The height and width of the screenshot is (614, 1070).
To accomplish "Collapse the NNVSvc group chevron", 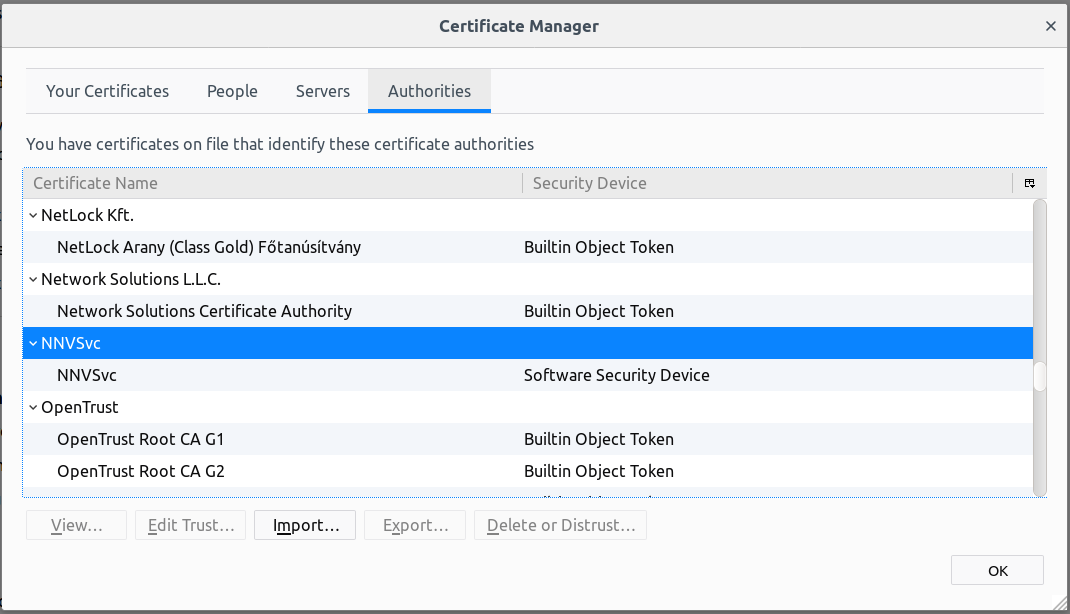I will [x=33, y=343].
